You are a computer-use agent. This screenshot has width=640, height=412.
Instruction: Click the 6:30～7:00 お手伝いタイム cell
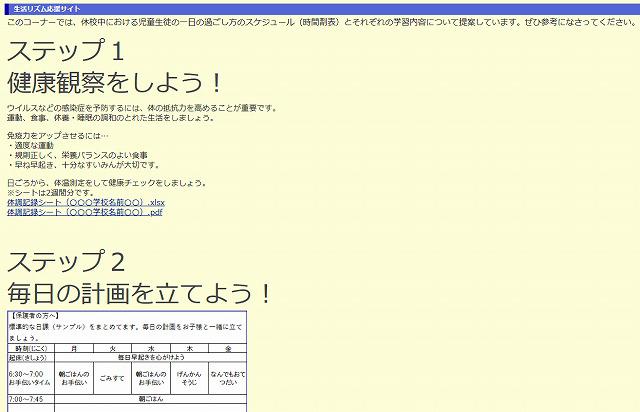[30, 378]
